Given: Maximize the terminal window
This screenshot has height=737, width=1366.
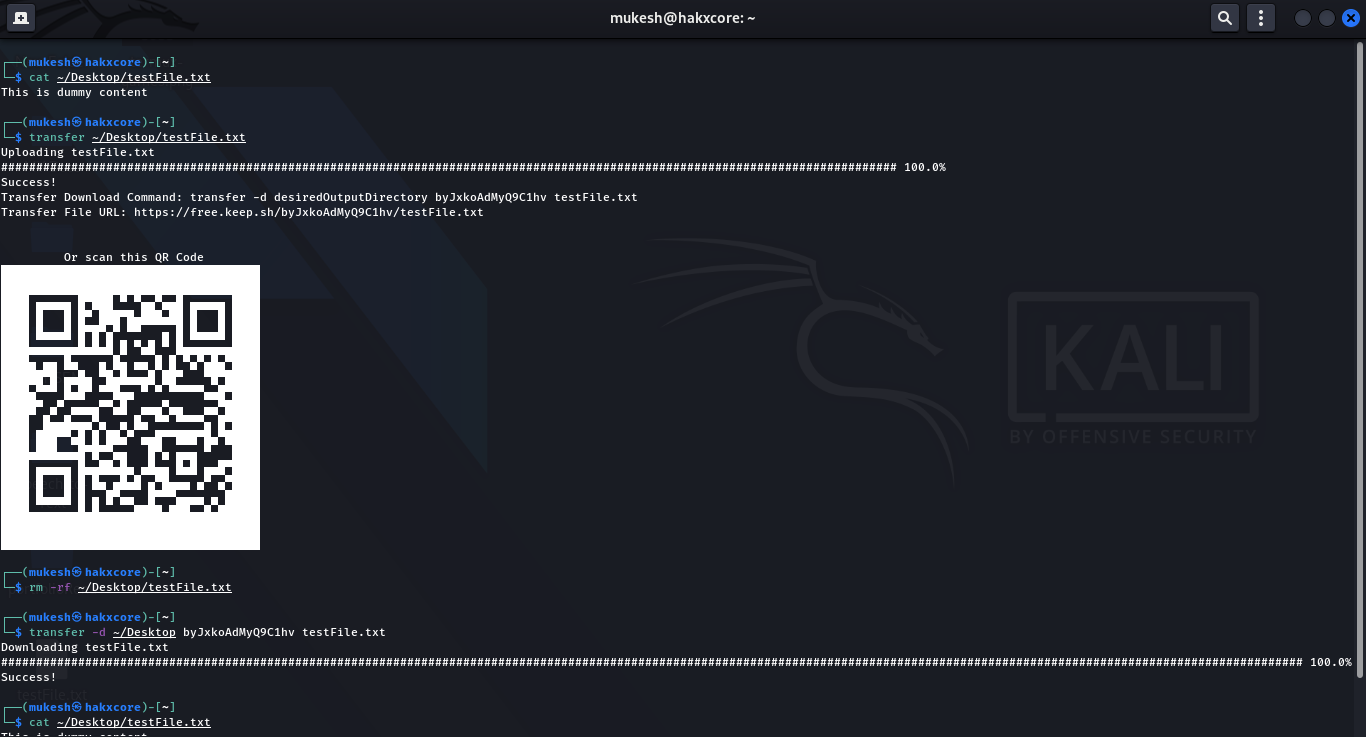Looking at the screenshot, I should (1327, 18).
